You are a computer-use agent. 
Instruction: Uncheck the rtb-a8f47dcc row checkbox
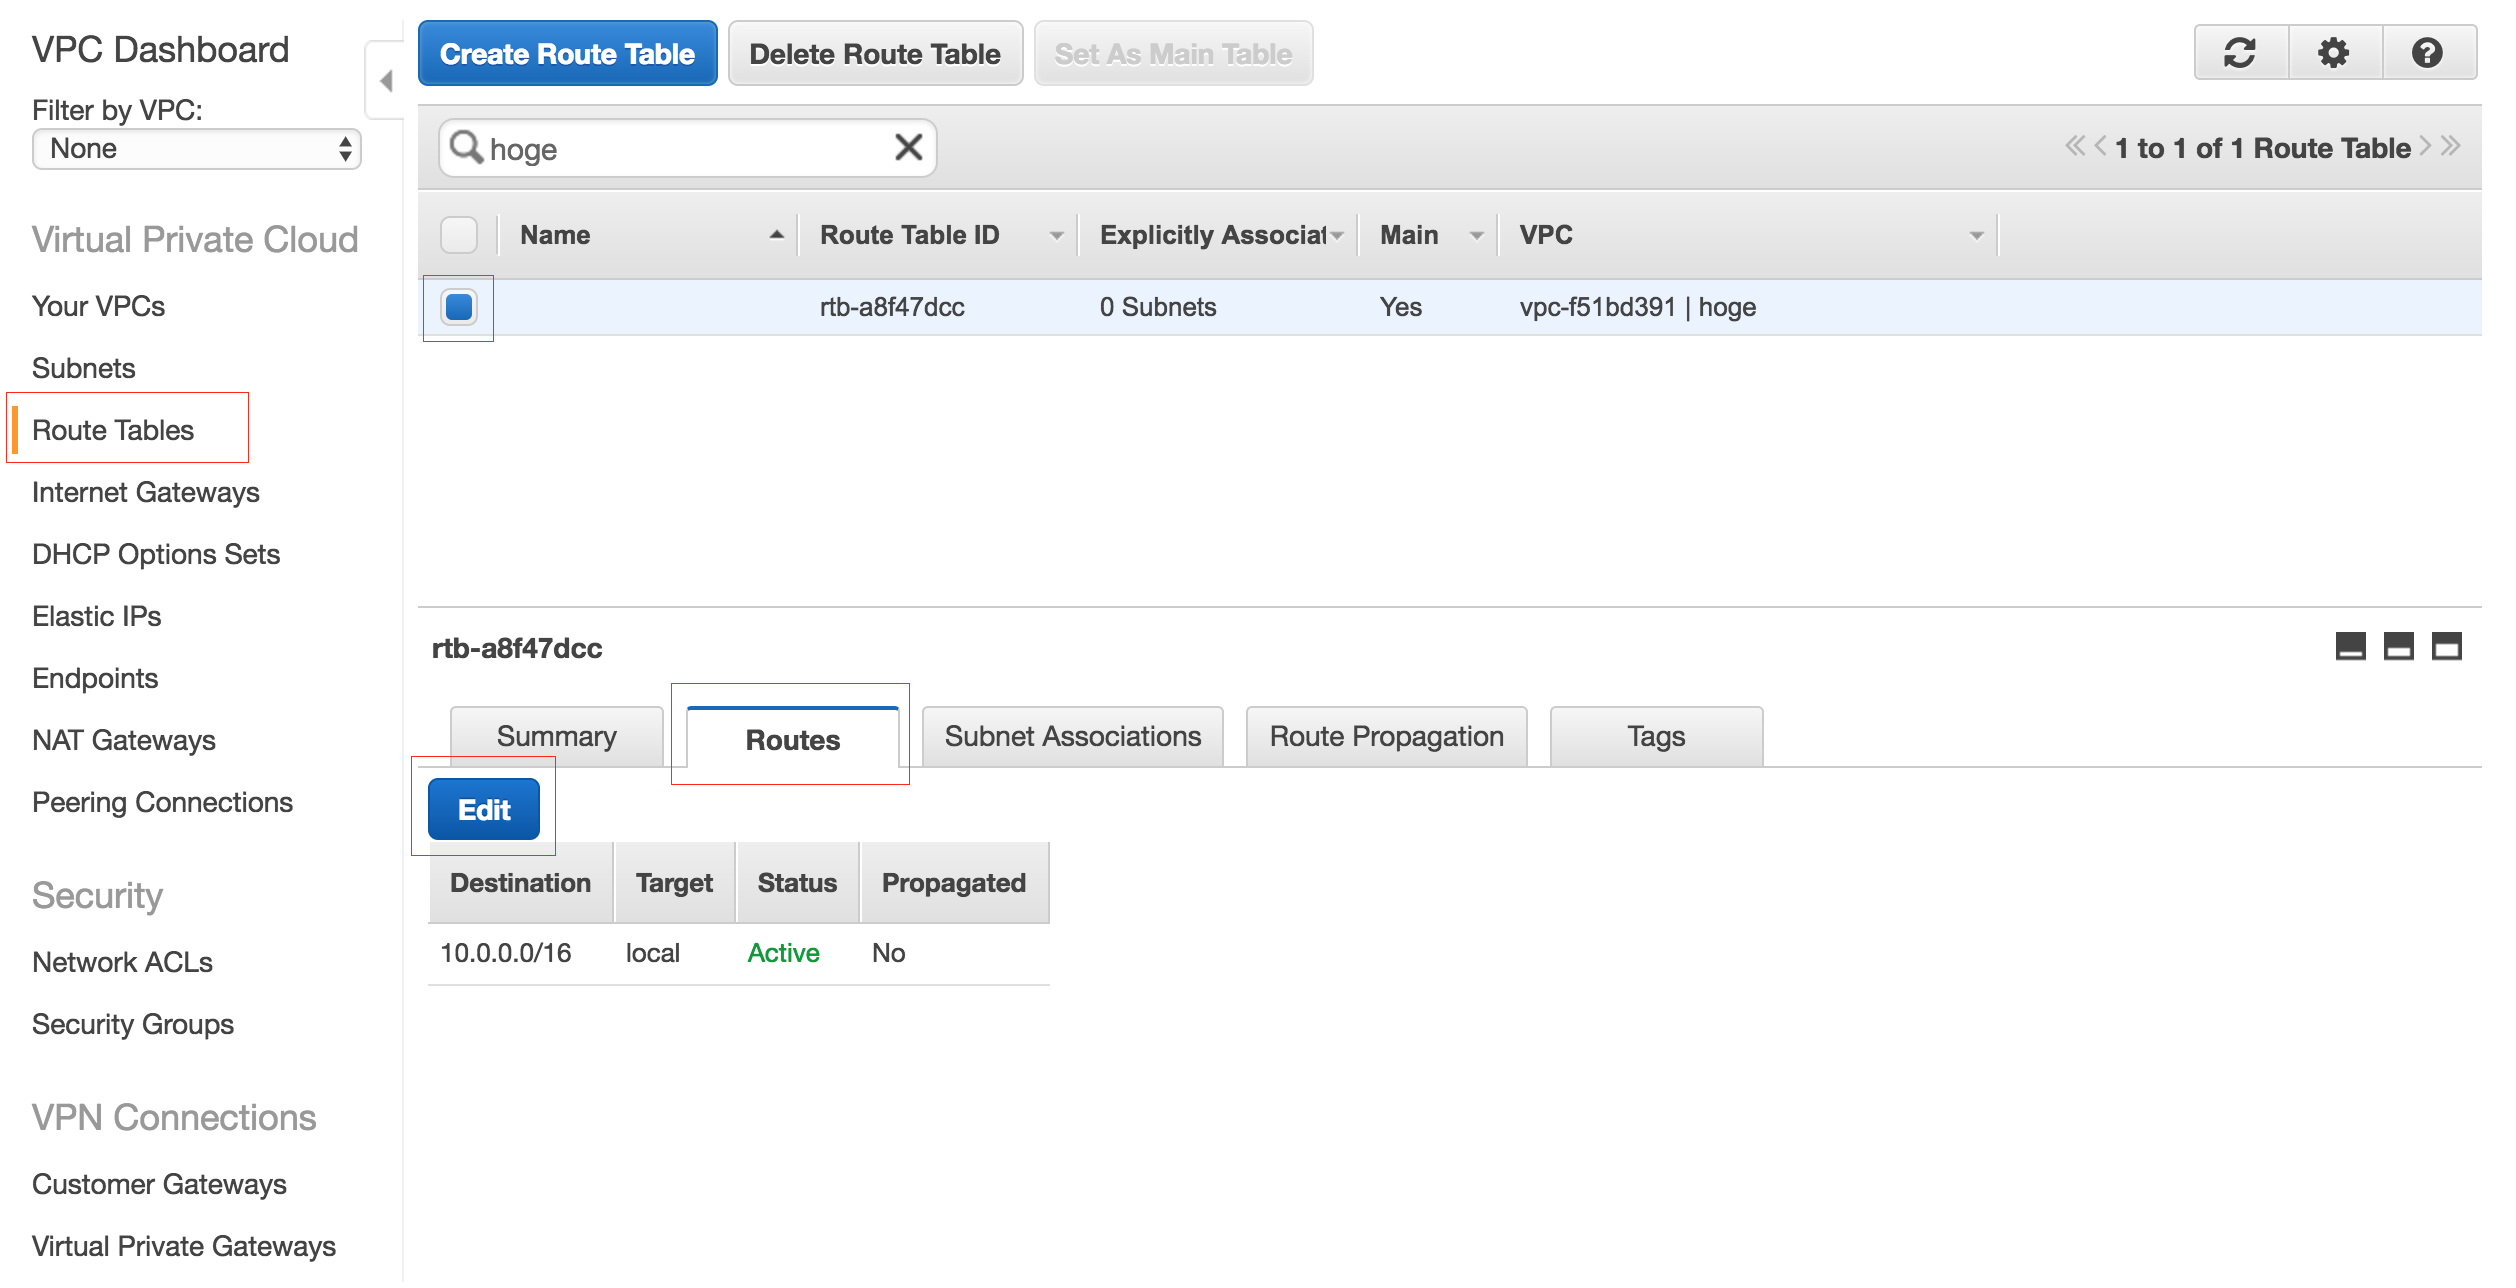point(459,307)
